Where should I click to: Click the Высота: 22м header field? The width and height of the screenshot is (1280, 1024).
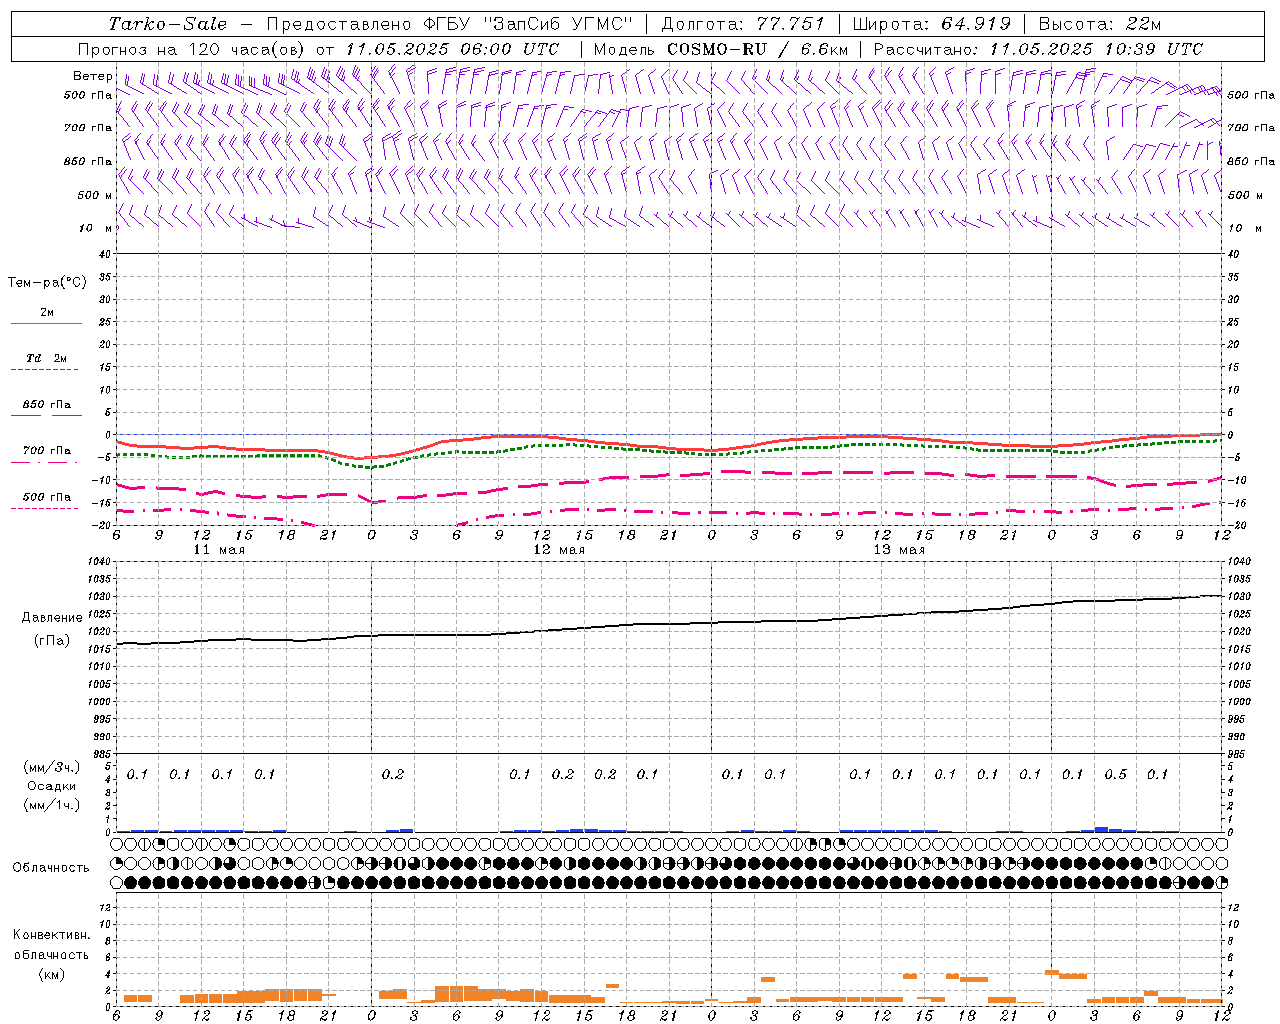coord(1100,24)
